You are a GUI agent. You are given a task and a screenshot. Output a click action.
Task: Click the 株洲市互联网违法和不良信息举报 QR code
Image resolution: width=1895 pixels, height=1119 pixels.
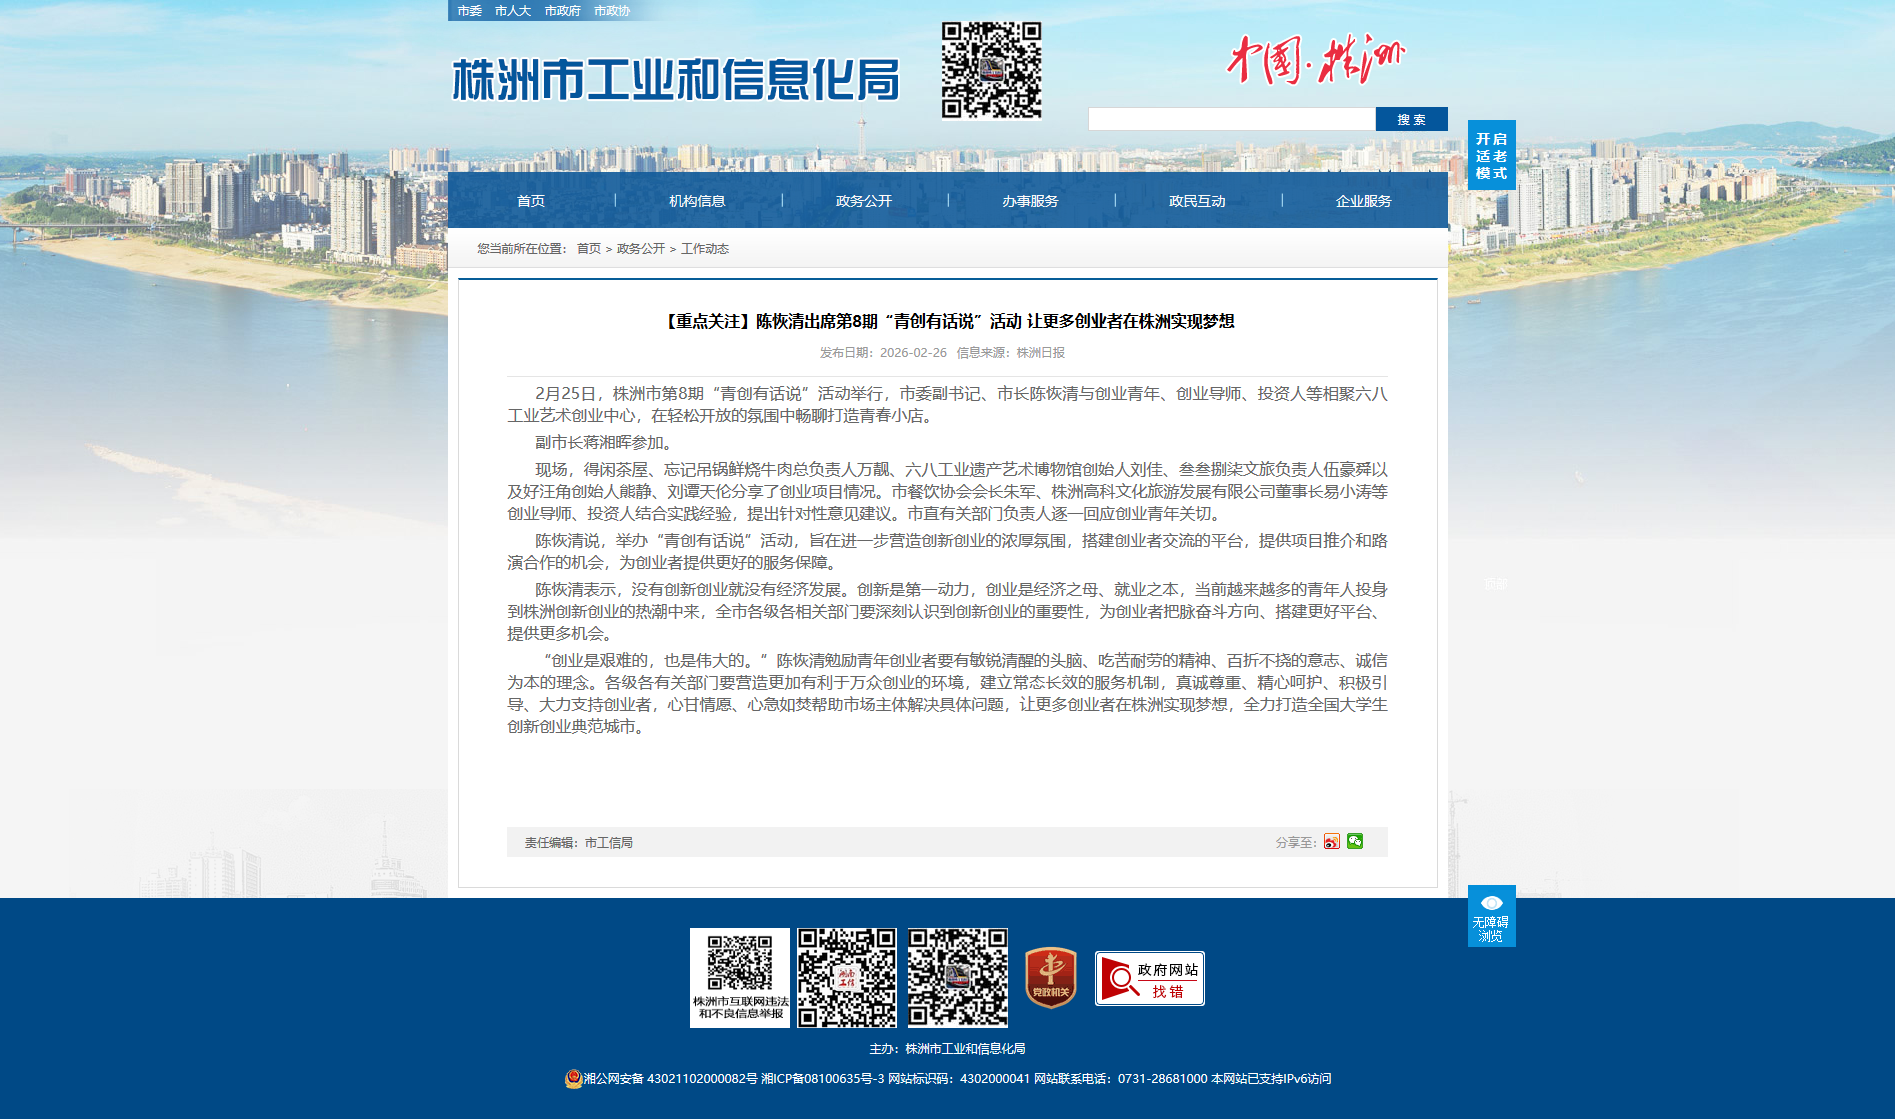pyautogui.click(x=739, y=977)
